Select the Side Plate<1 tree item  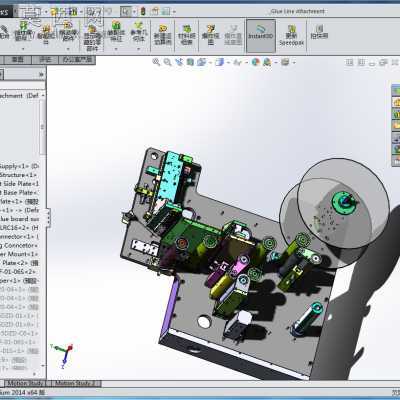coord(19,184)
